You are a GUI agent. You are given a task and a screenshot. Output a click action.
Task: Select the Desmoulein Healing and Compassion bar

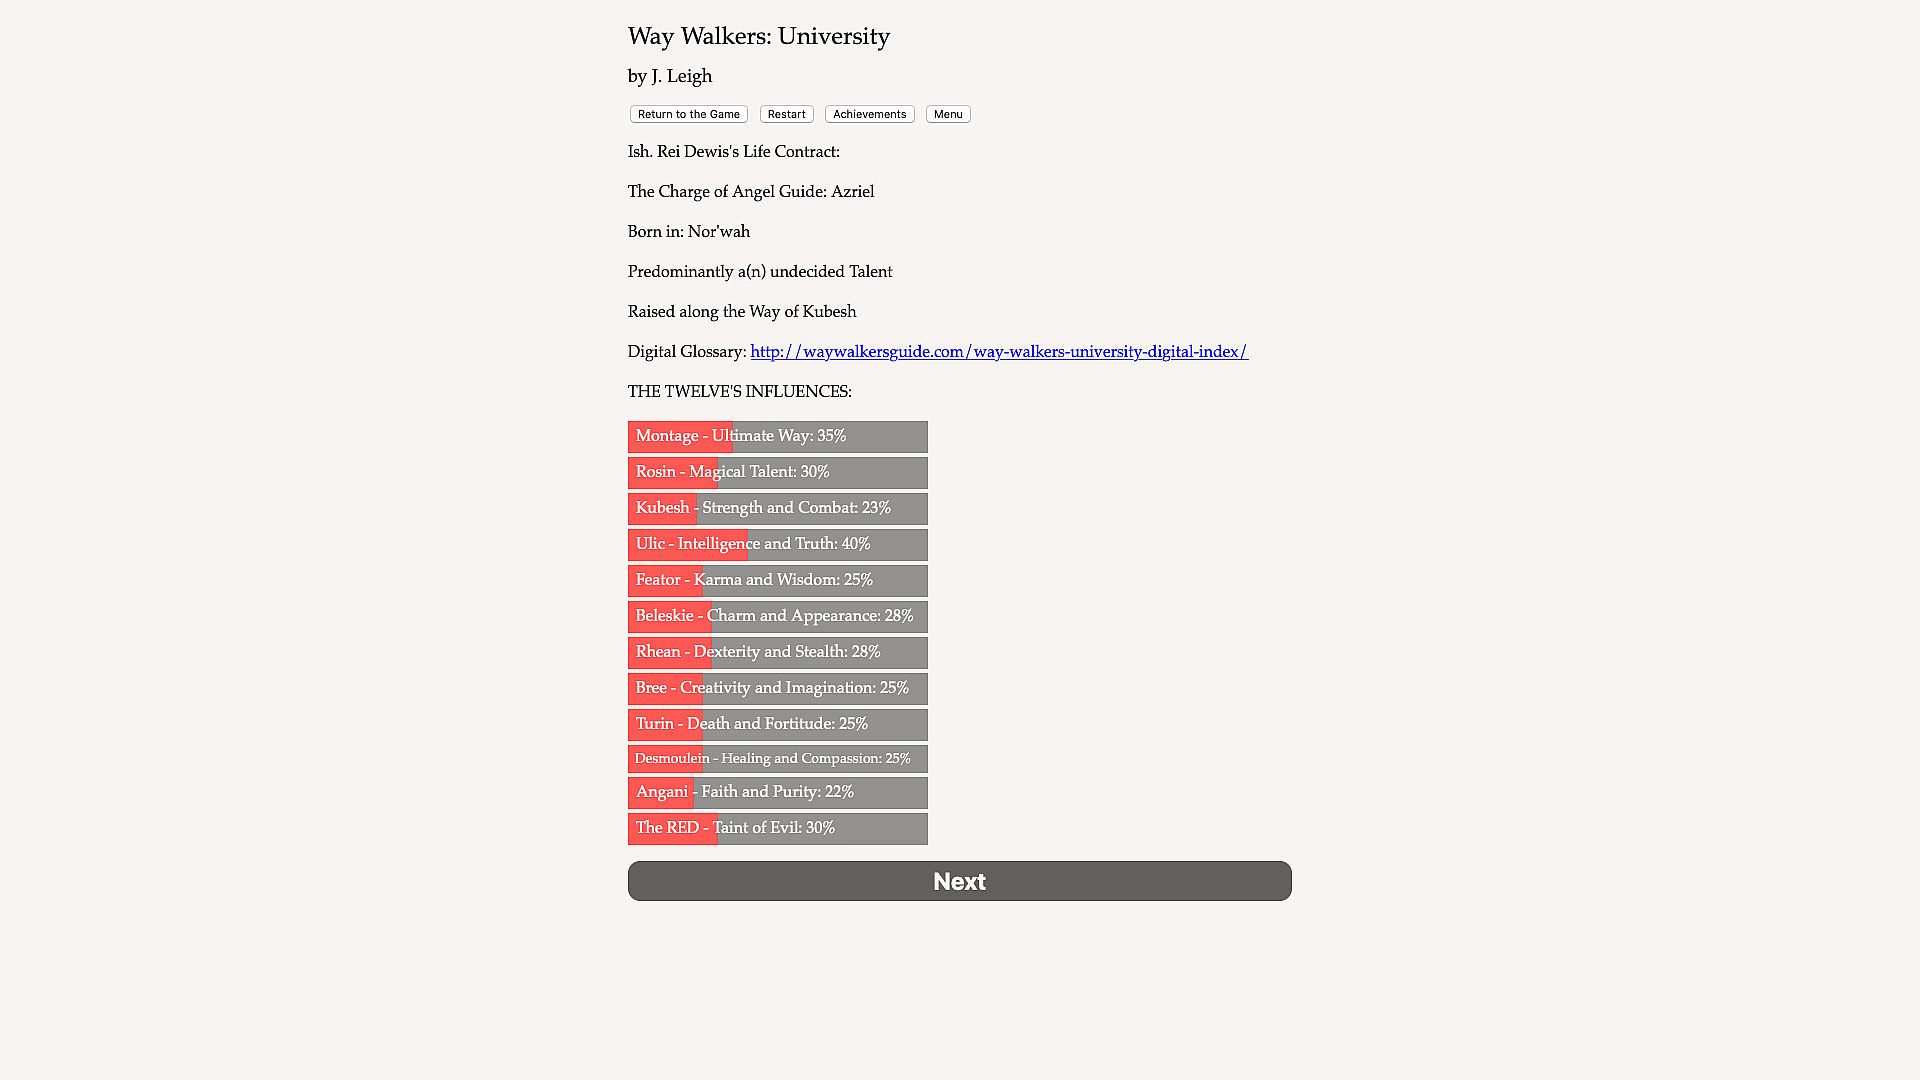[x=777, y=759]
